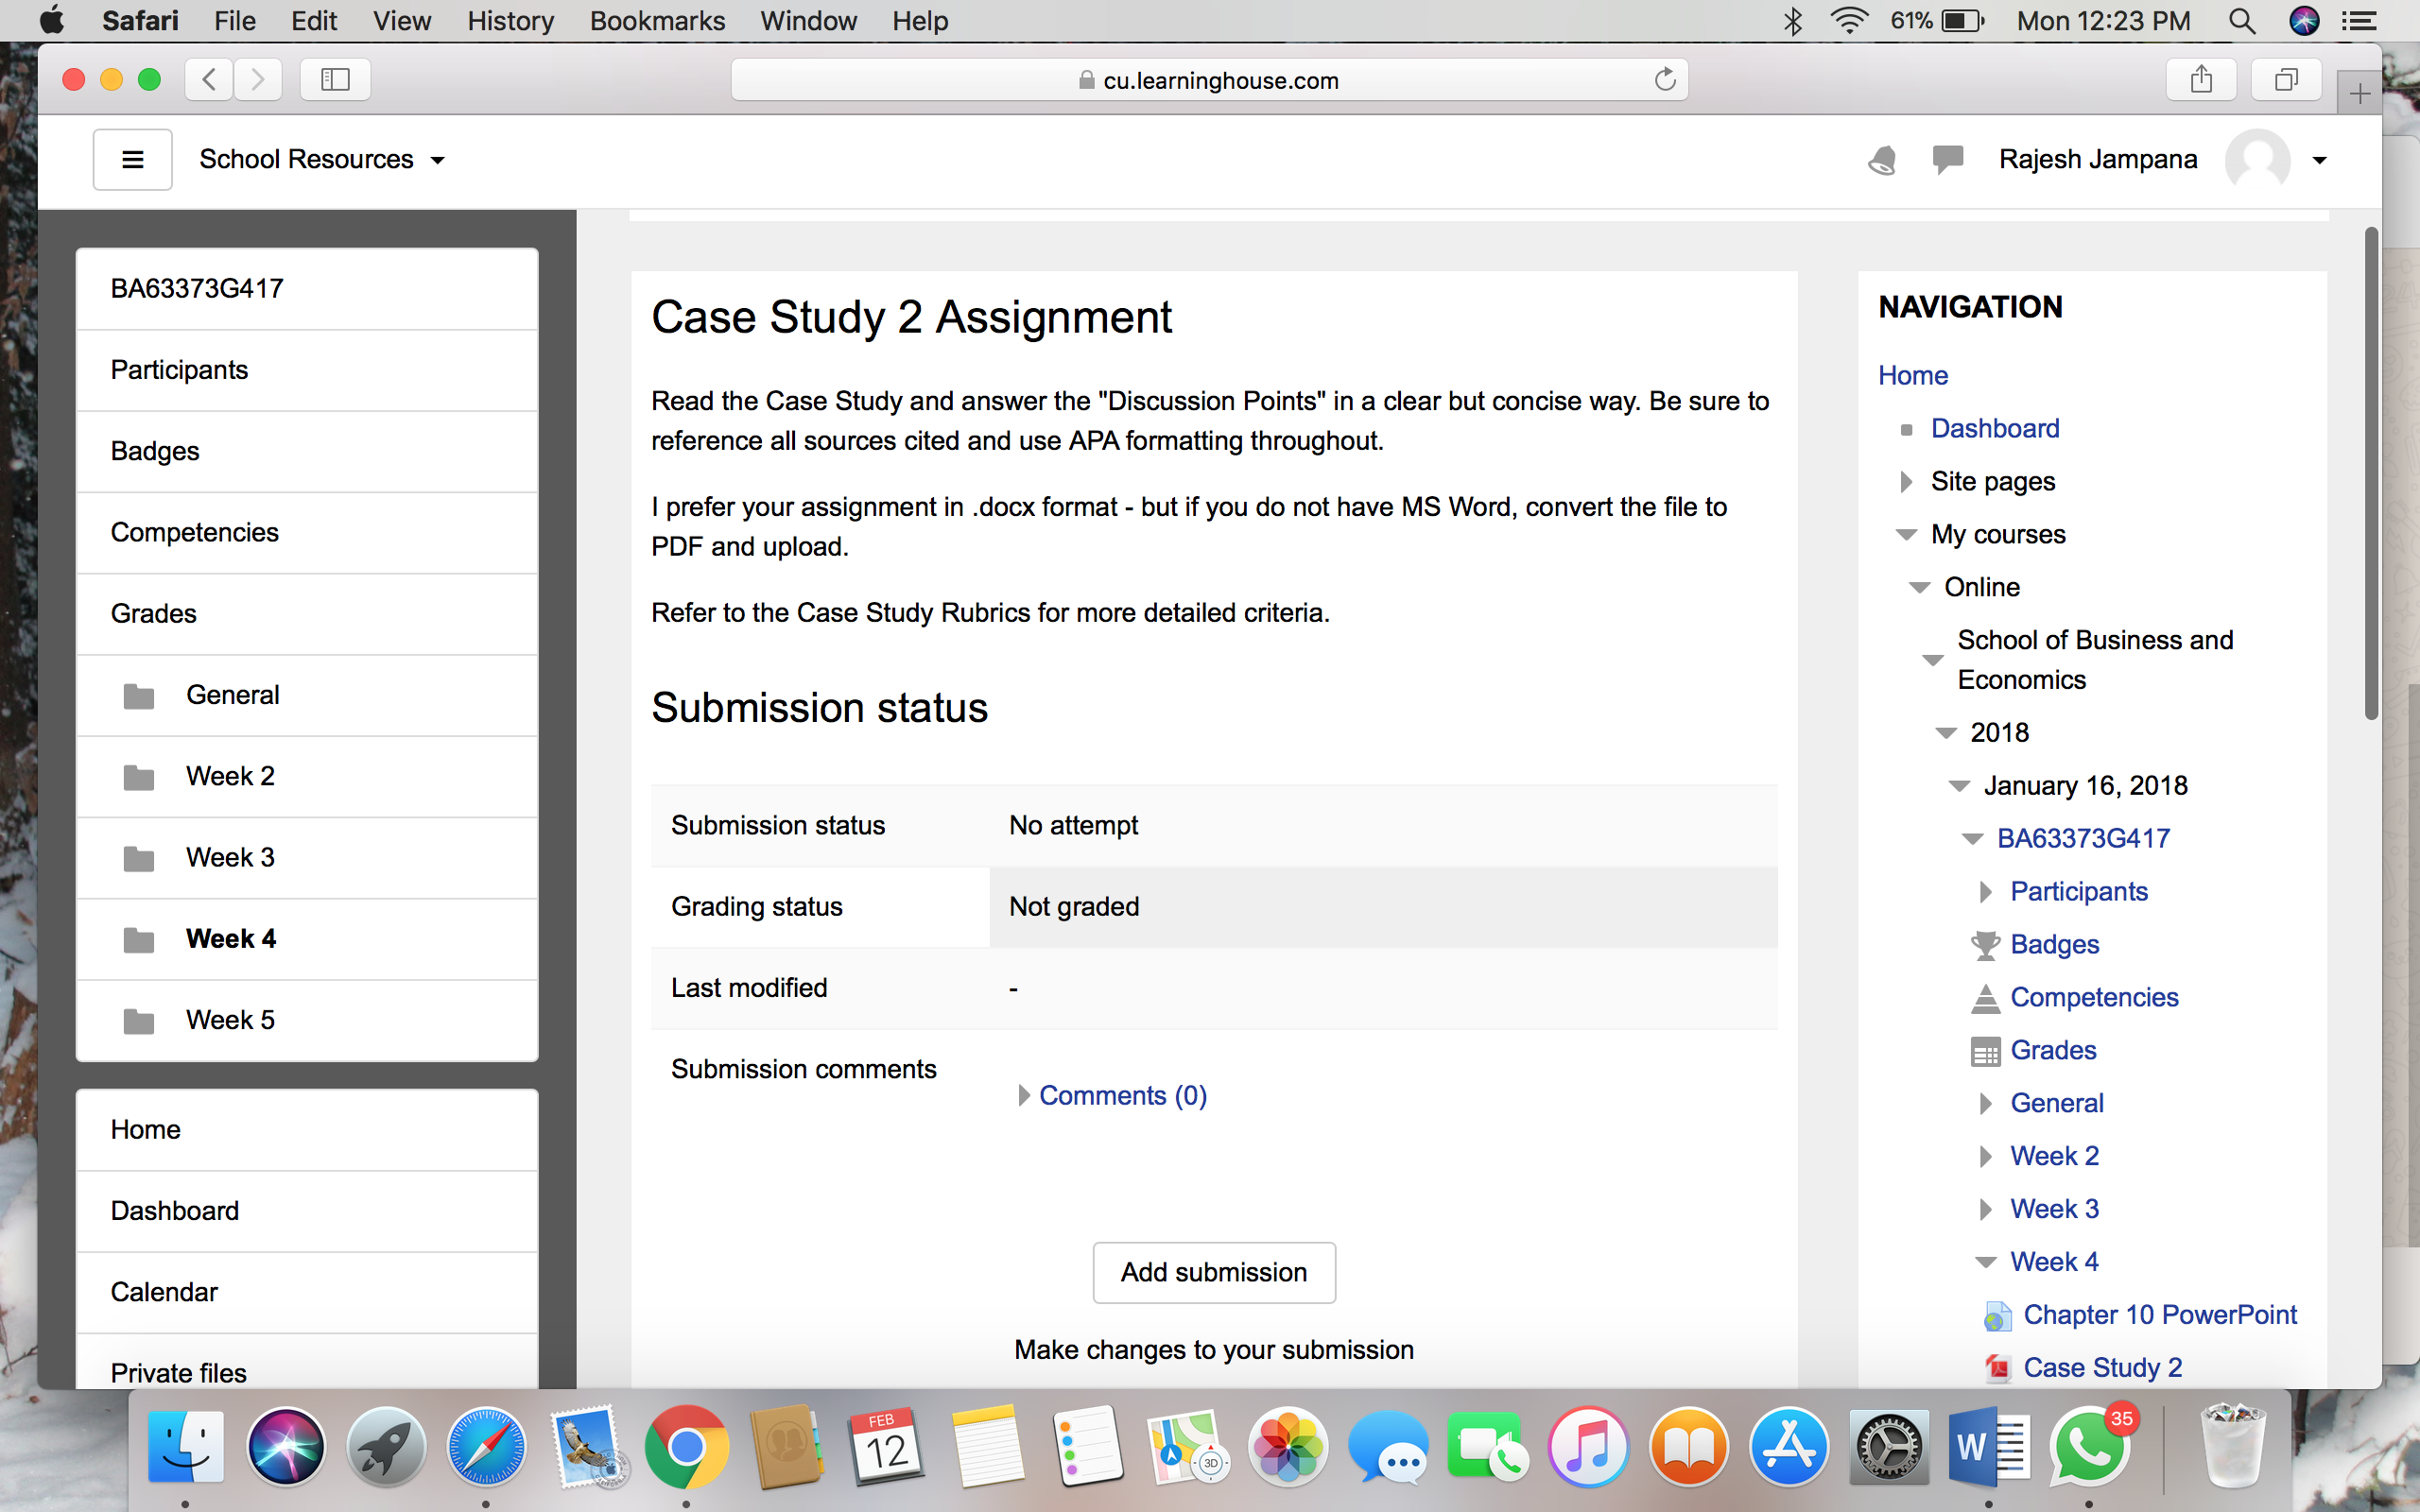Open the Bookmarks menu
2420x1512 pixels.
[657, 21]
